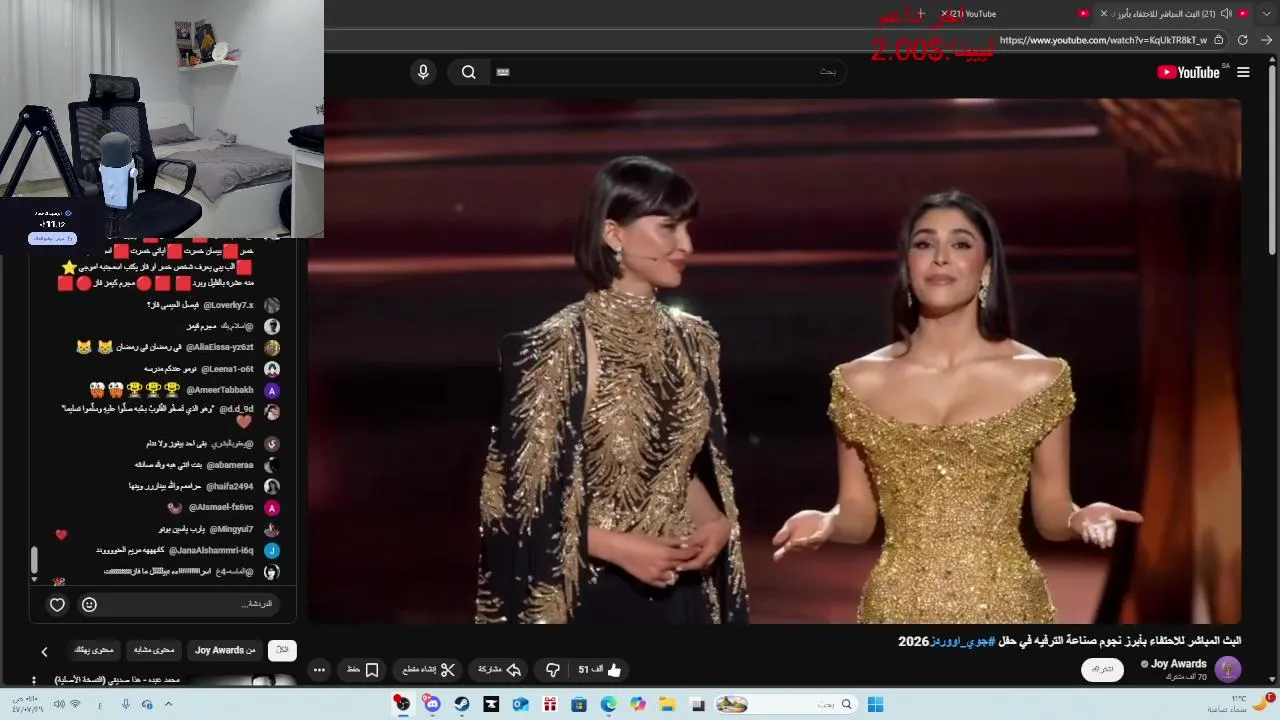Open Discord from taskbar
The height and width of the screenshot is (720, 1280).
click(432, 704)
